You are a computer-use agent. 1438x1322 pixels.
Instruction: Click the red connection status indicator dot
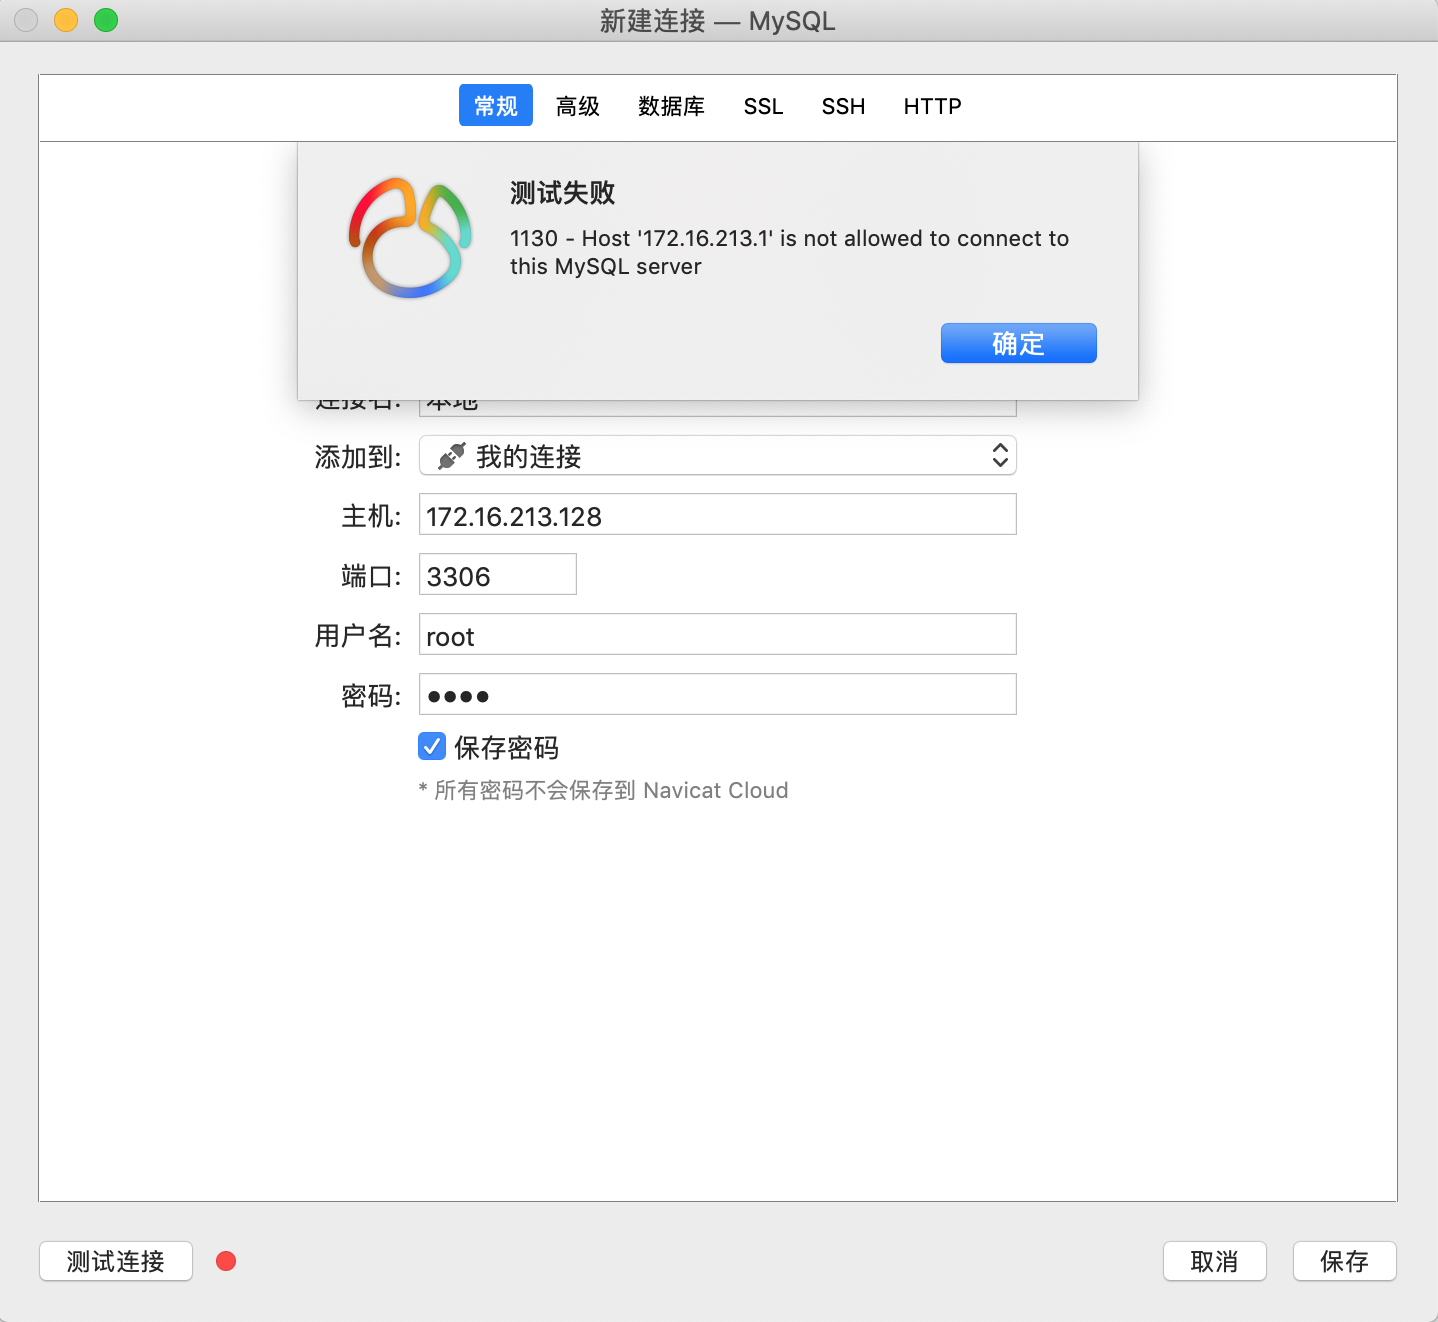[x=226, y=1261]
